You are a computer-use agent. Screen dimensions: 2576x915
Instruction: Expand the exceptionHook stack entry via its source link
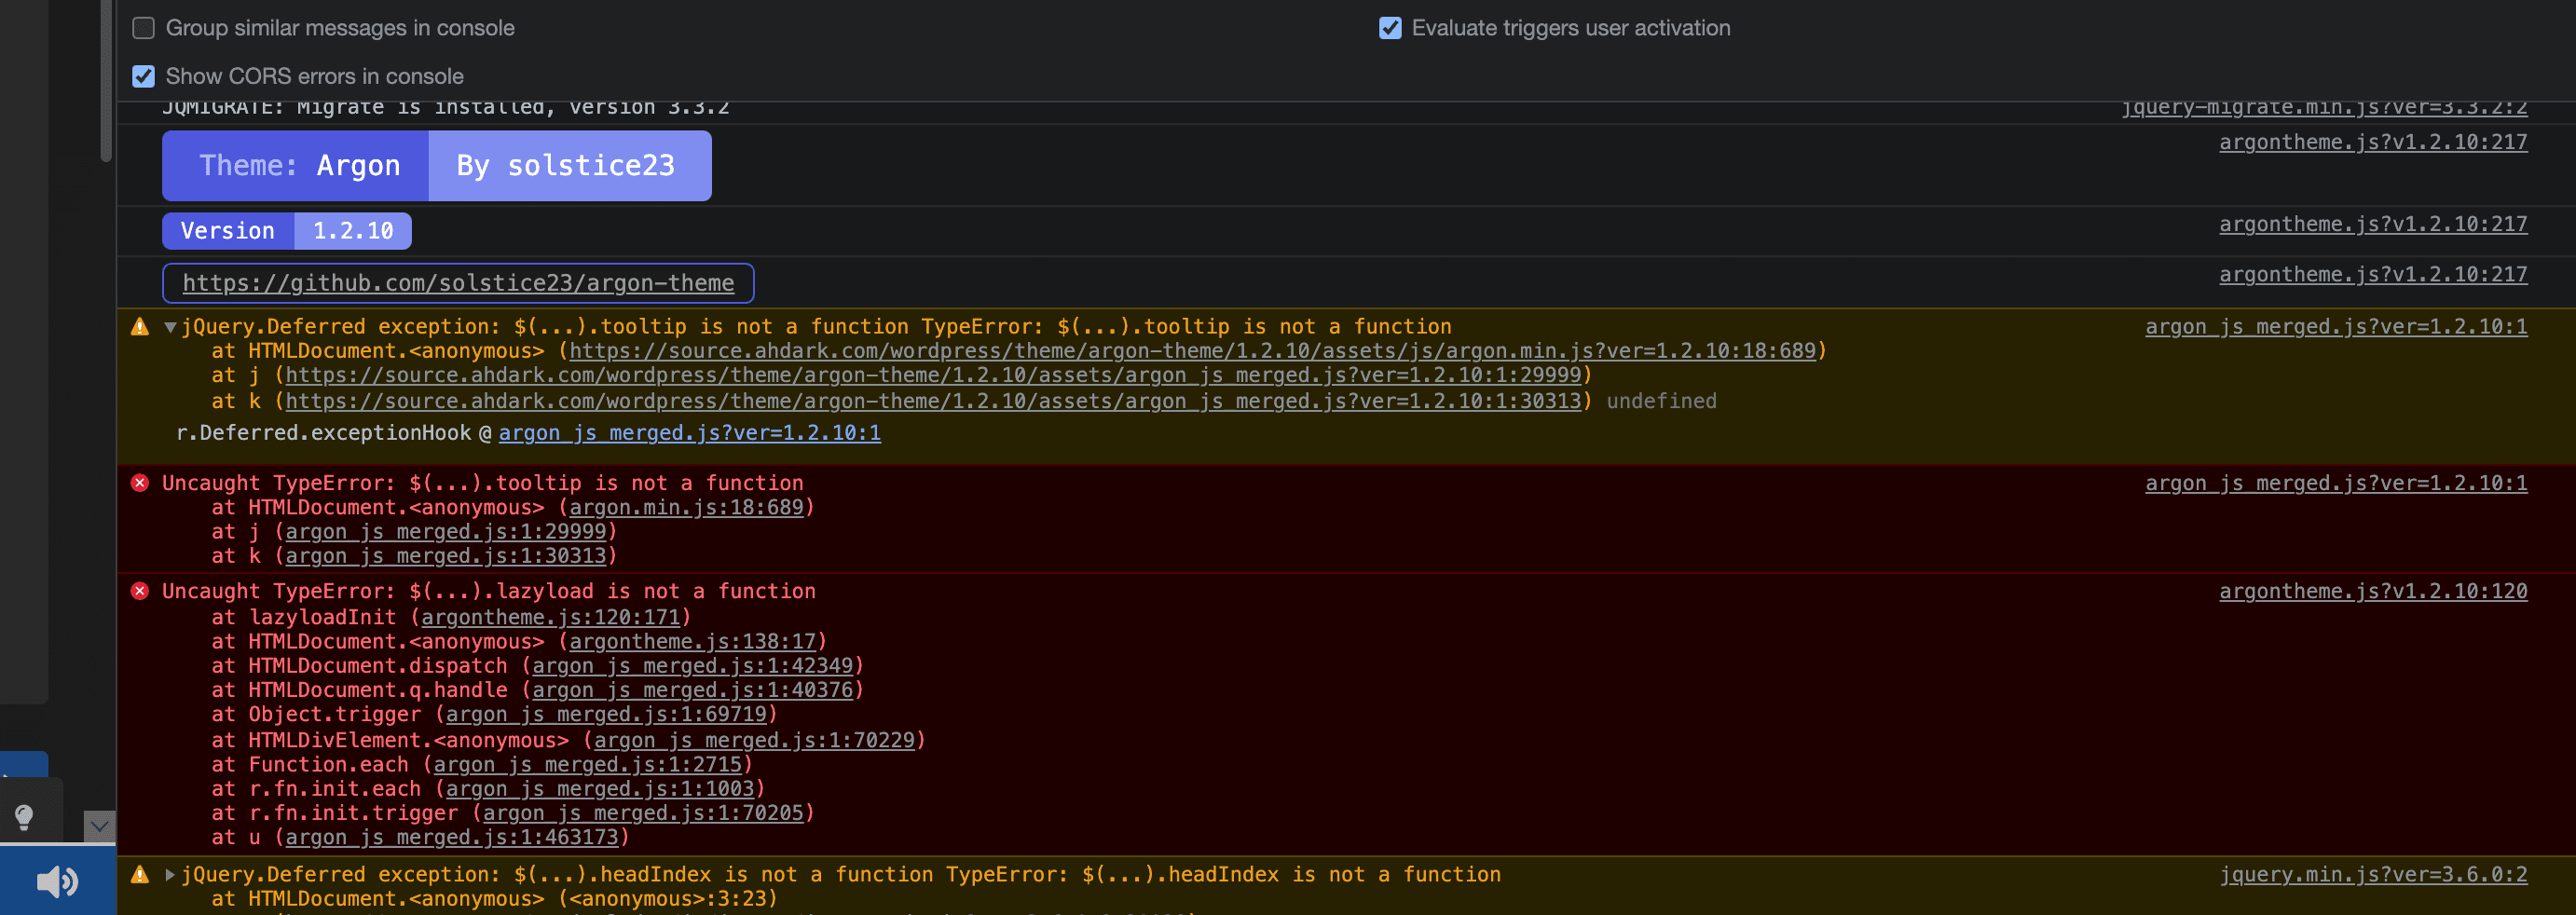pos(691,433)
